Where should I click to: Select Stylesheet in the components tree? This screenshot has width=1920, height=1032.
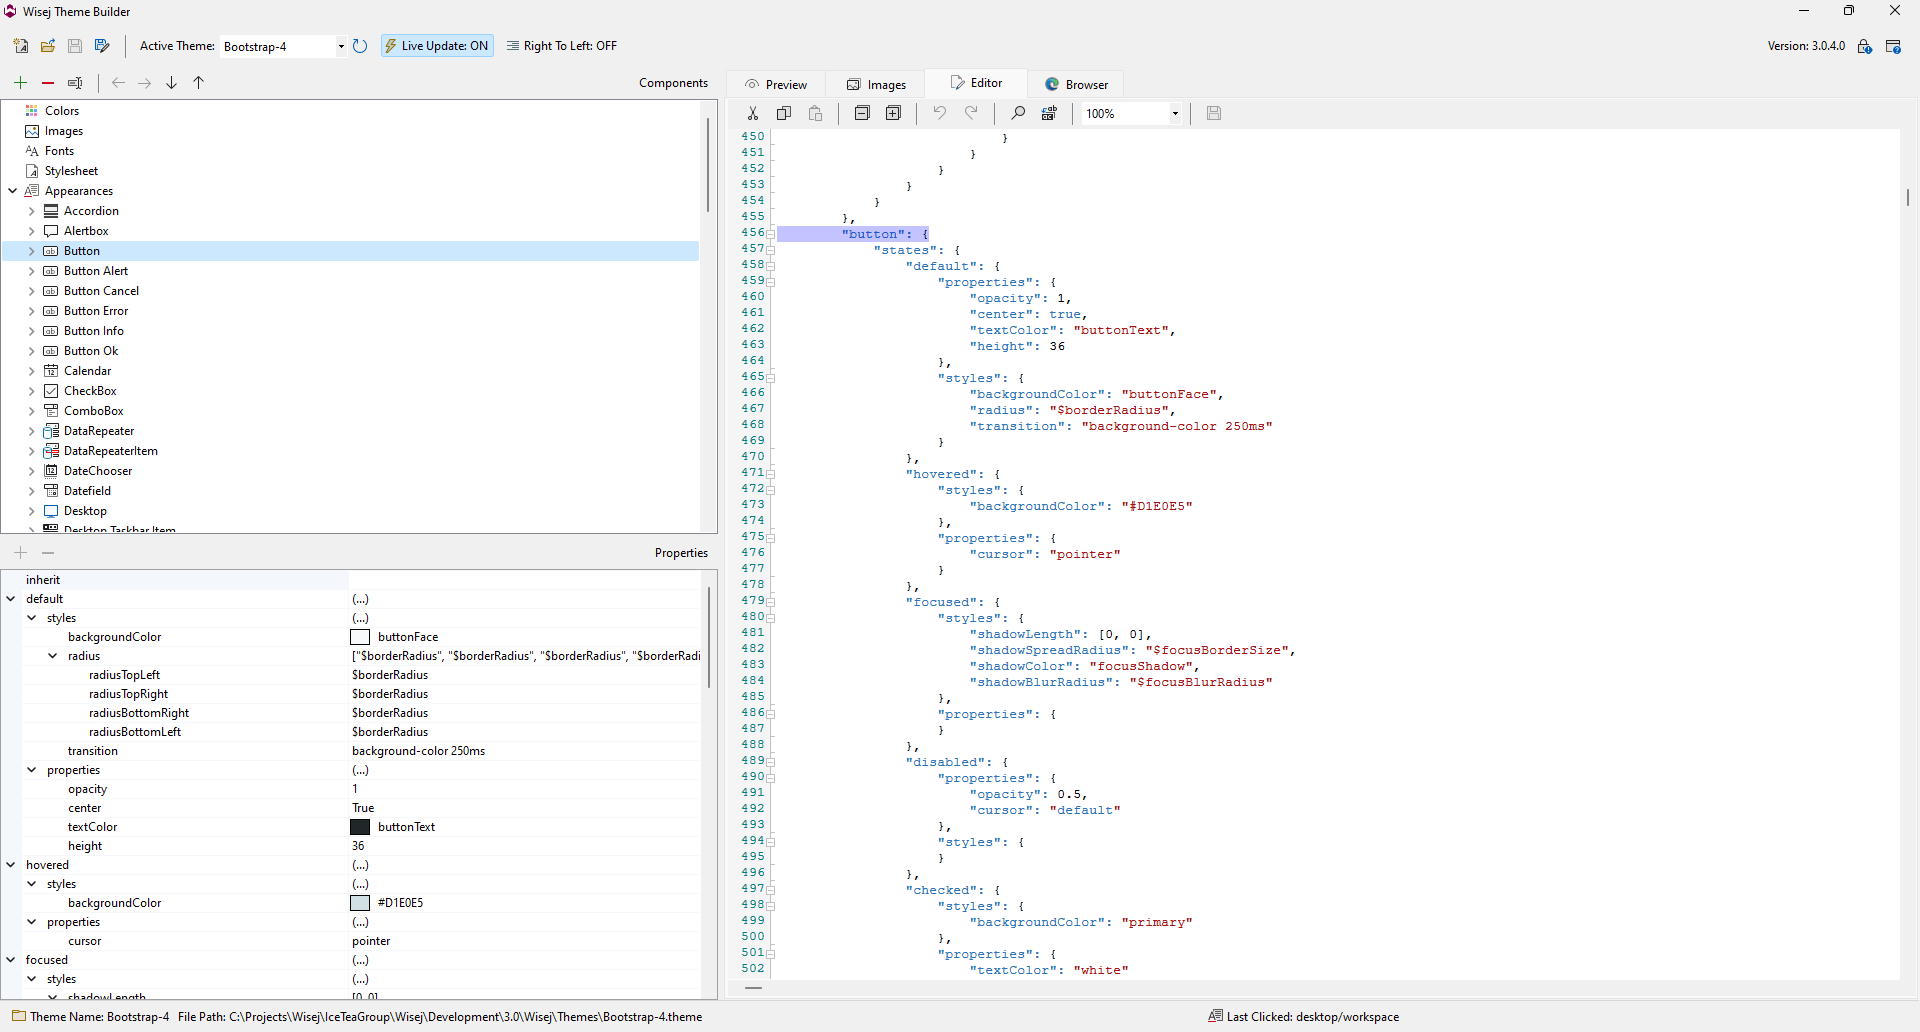[x=71, y=171]
